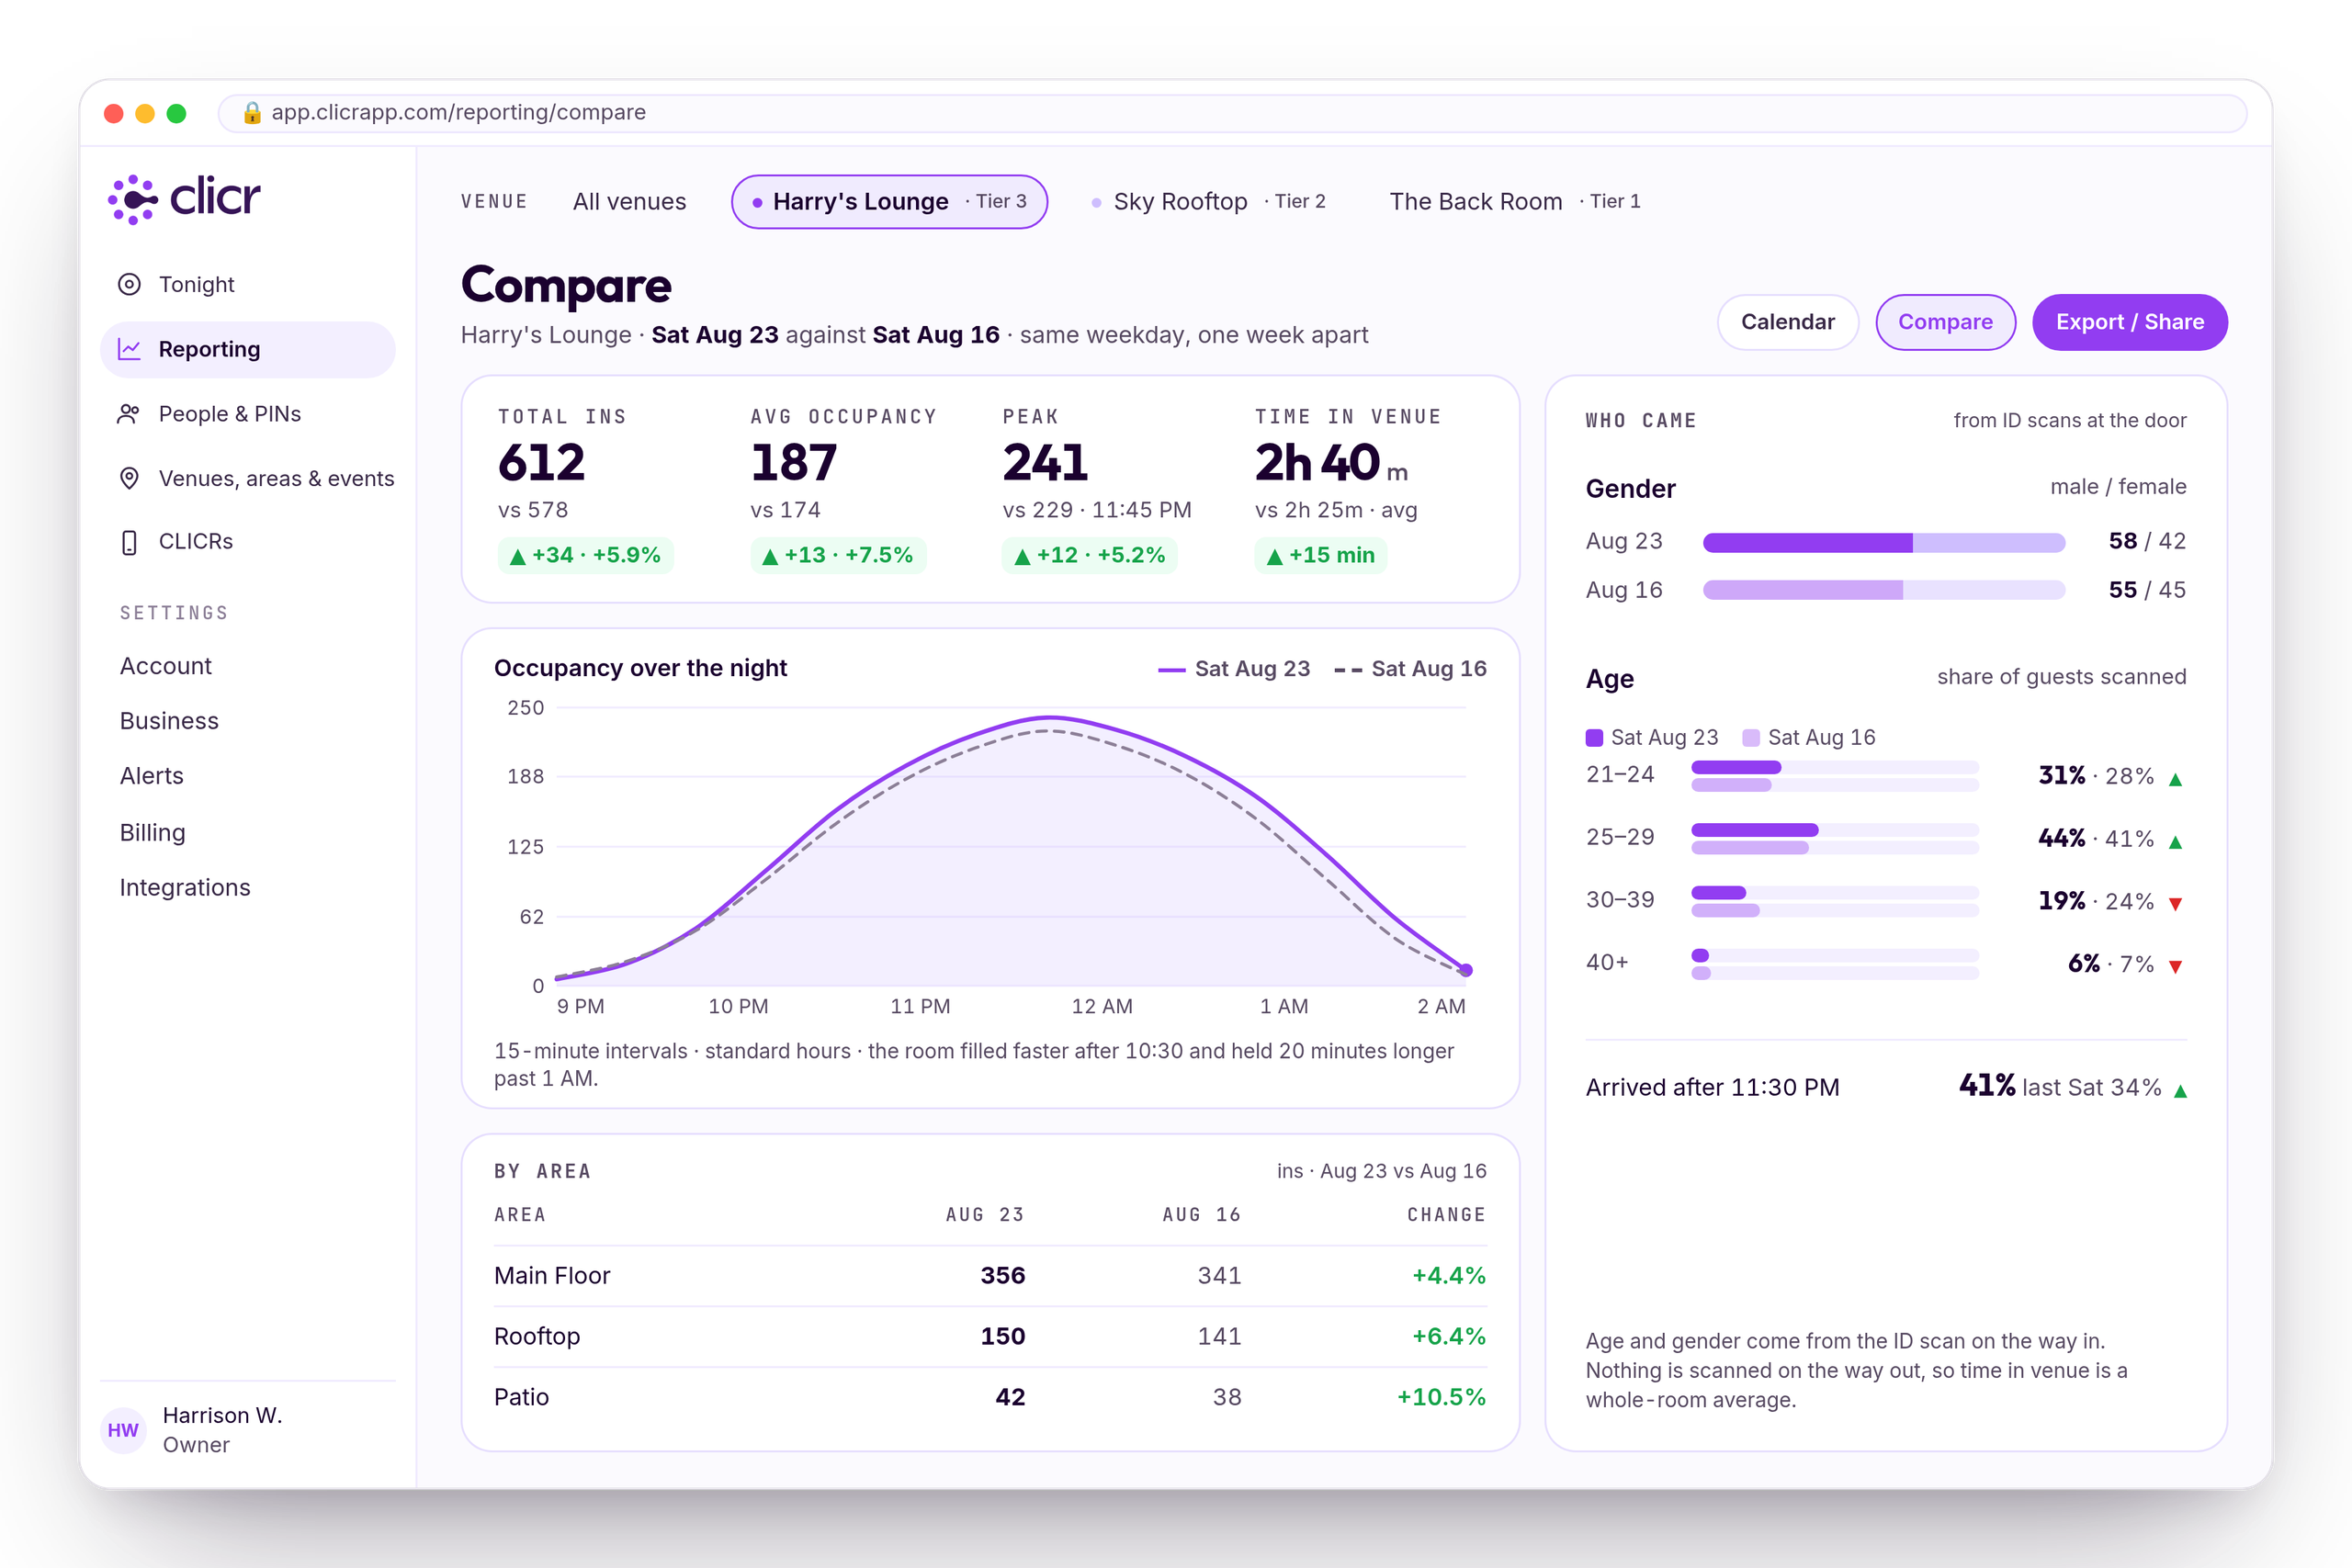Screen dimensions: 2352x1568
Task: Select All venues filter
Action: click(630, 202)
